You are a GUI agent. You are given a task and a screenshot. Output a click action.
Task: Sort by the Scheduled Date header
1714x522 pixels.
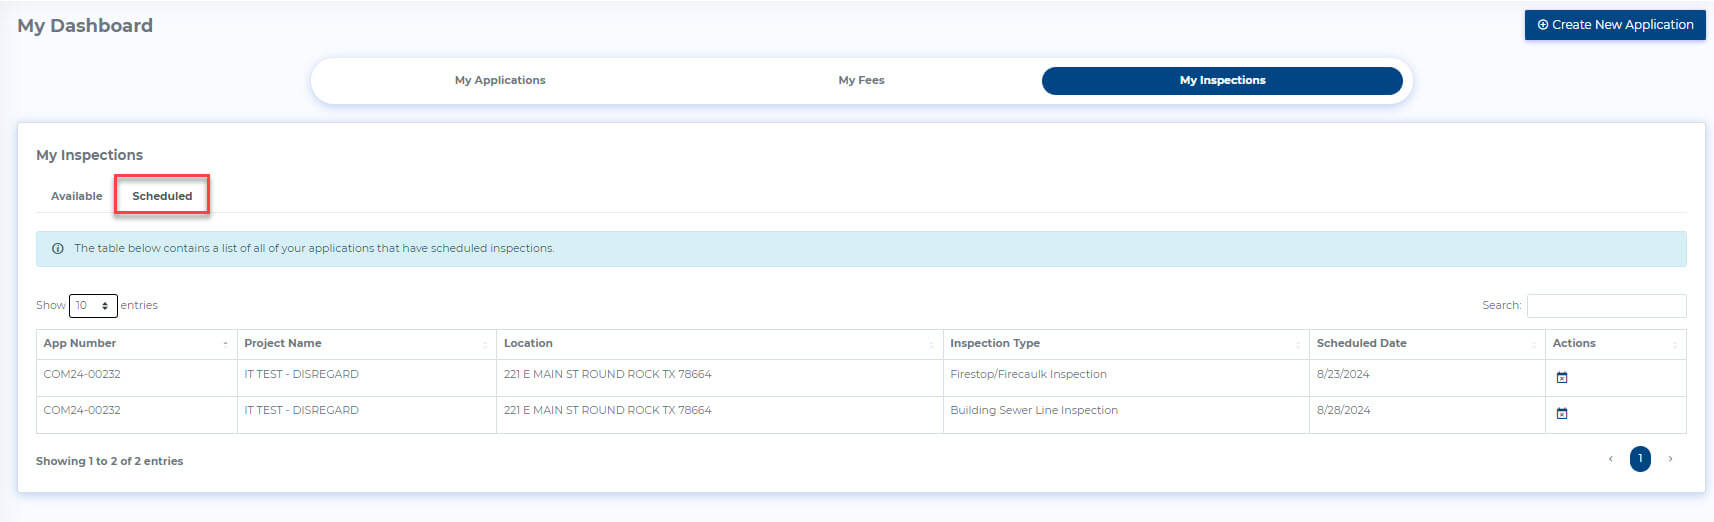coord(1427,344)
